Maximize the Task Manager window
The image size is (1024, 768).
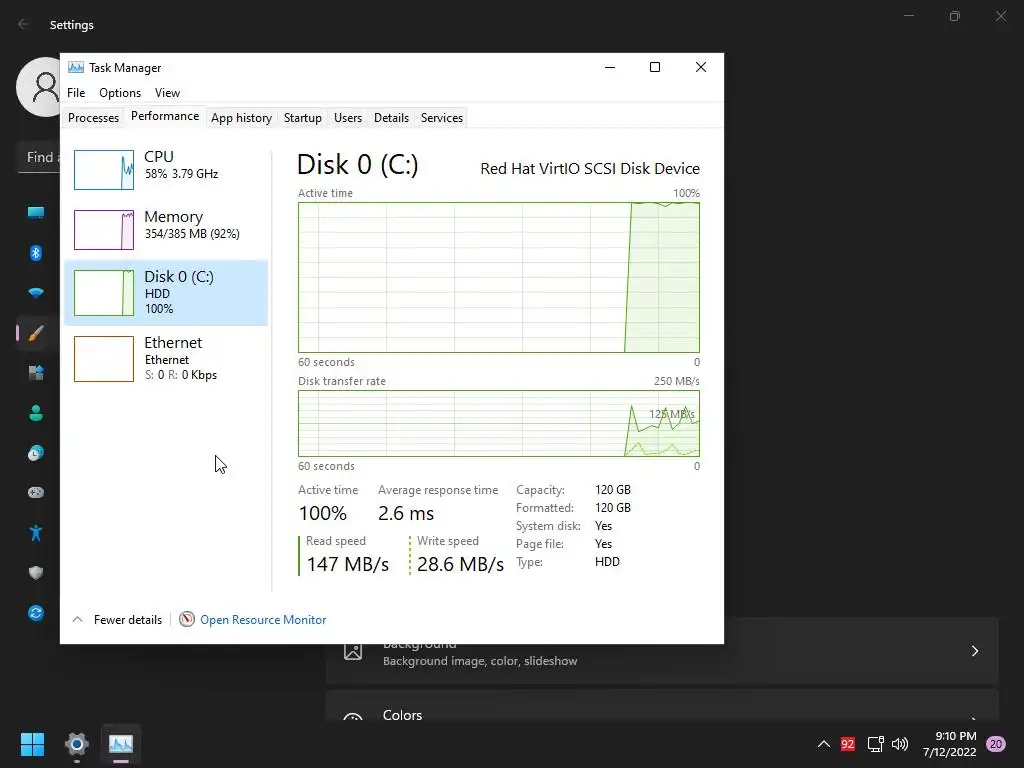tap(655, 67)
